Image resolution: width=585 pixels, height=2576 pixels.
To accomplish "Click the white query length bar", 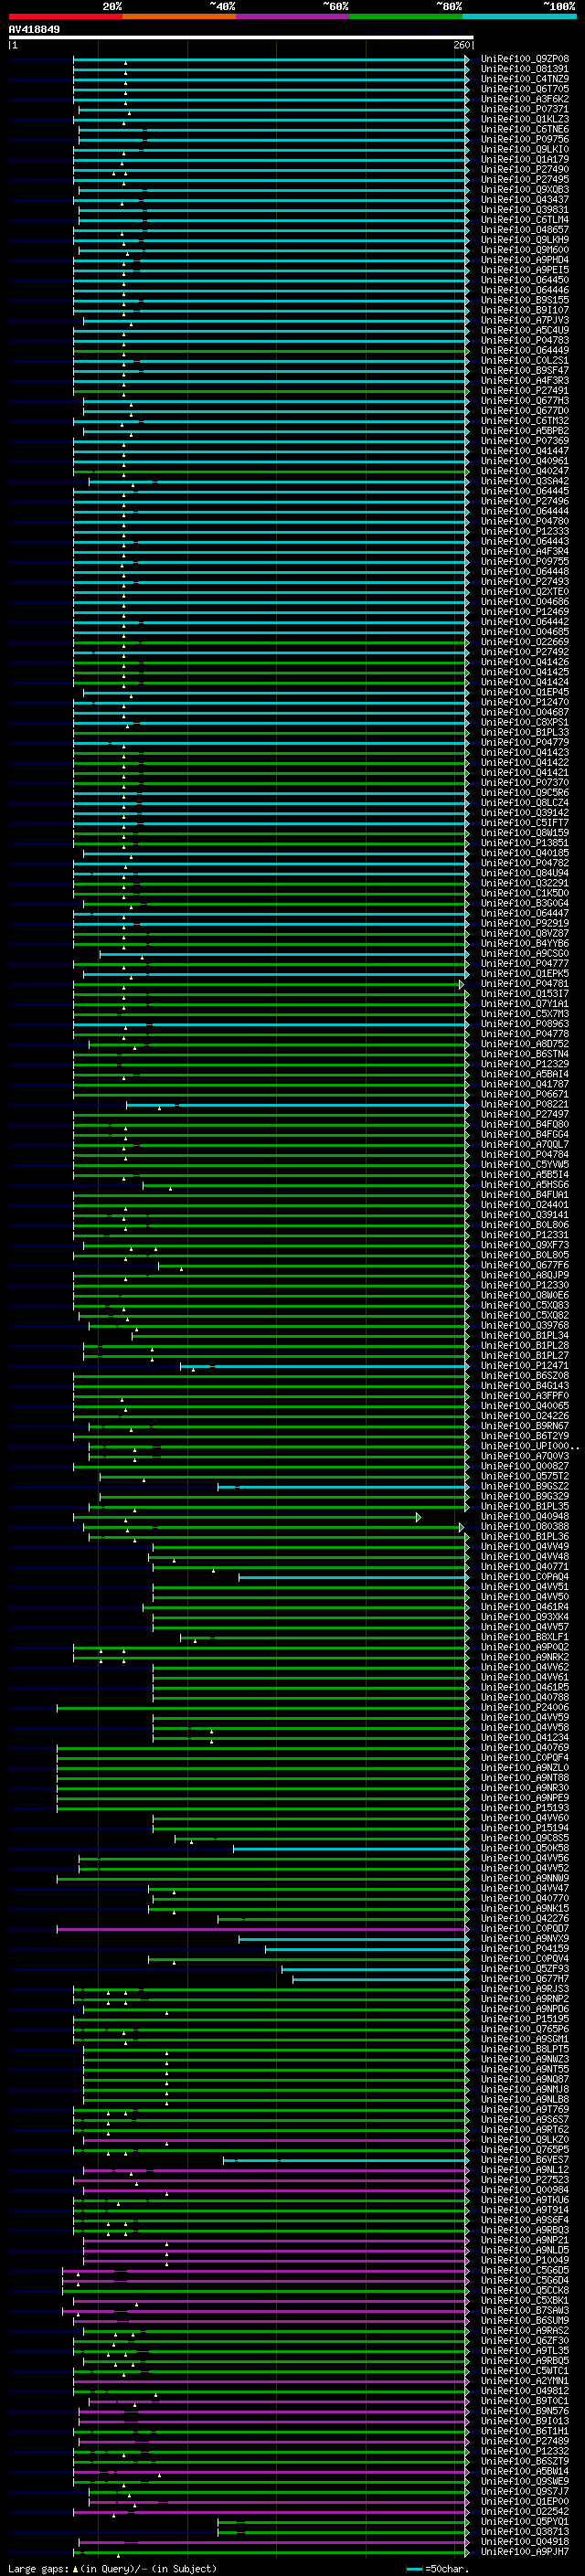I will (241, 38).
